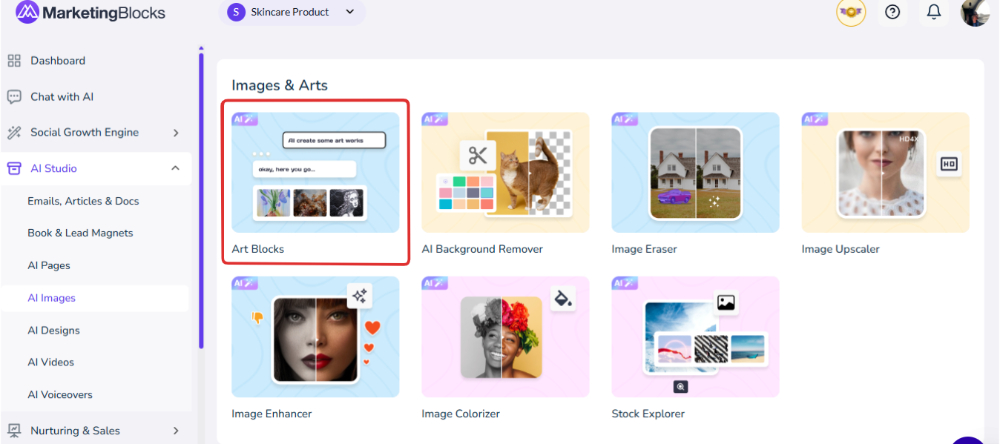Click the MarketingBlocks logo
Screen dimensions: 1000x444
coord(90,13)
